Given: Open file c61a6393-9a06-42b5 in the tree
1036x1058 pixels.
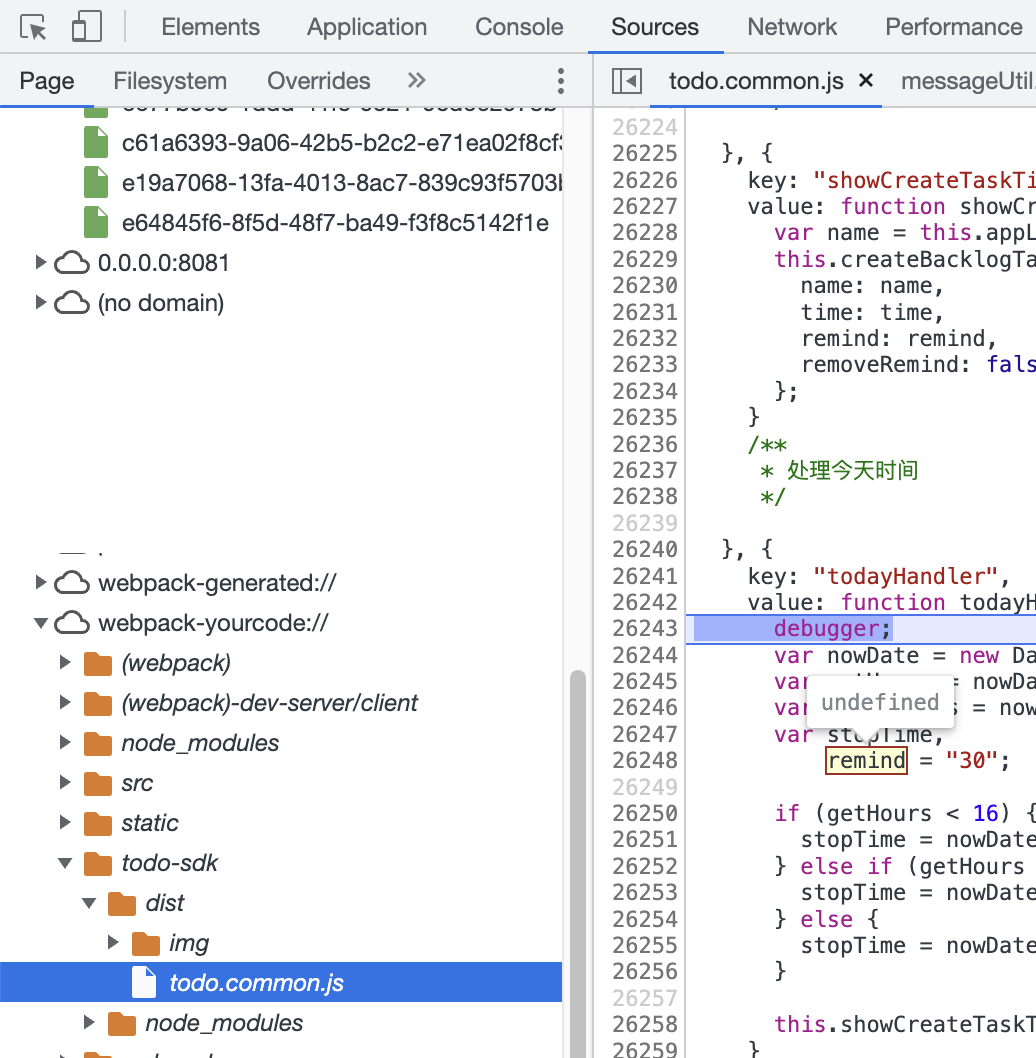Looking at the screenshot, I should tap(342, 143).
